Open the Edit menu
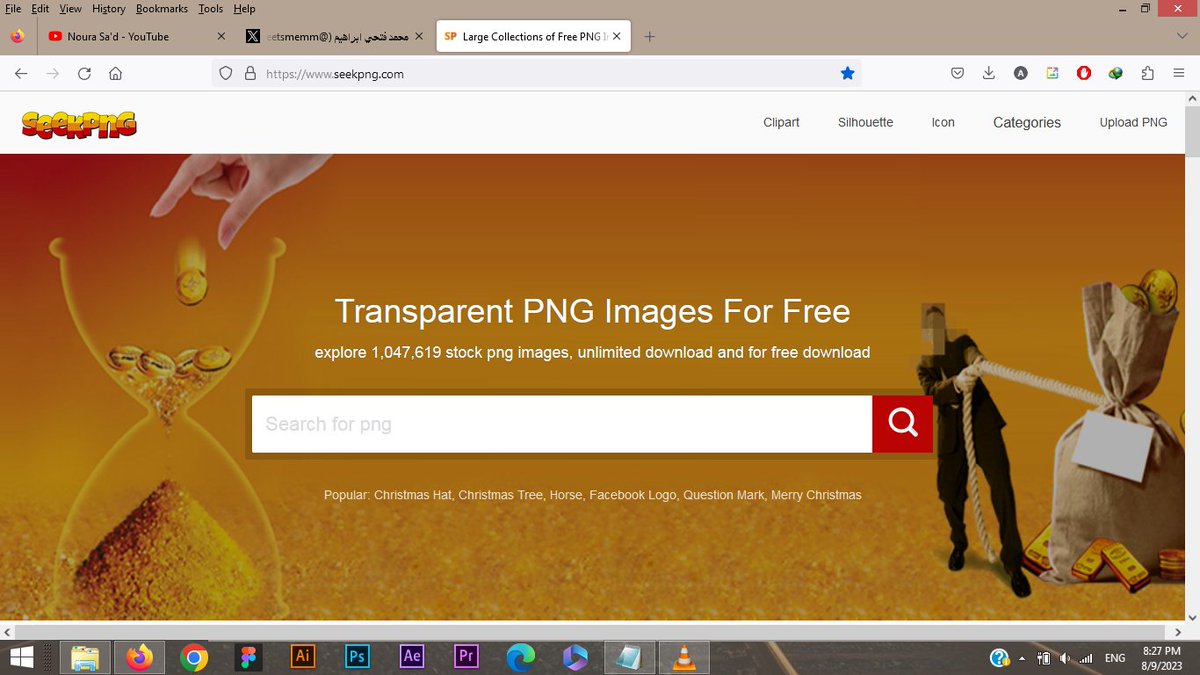Screen dimensions: 1200x675 tap(40, 8)
